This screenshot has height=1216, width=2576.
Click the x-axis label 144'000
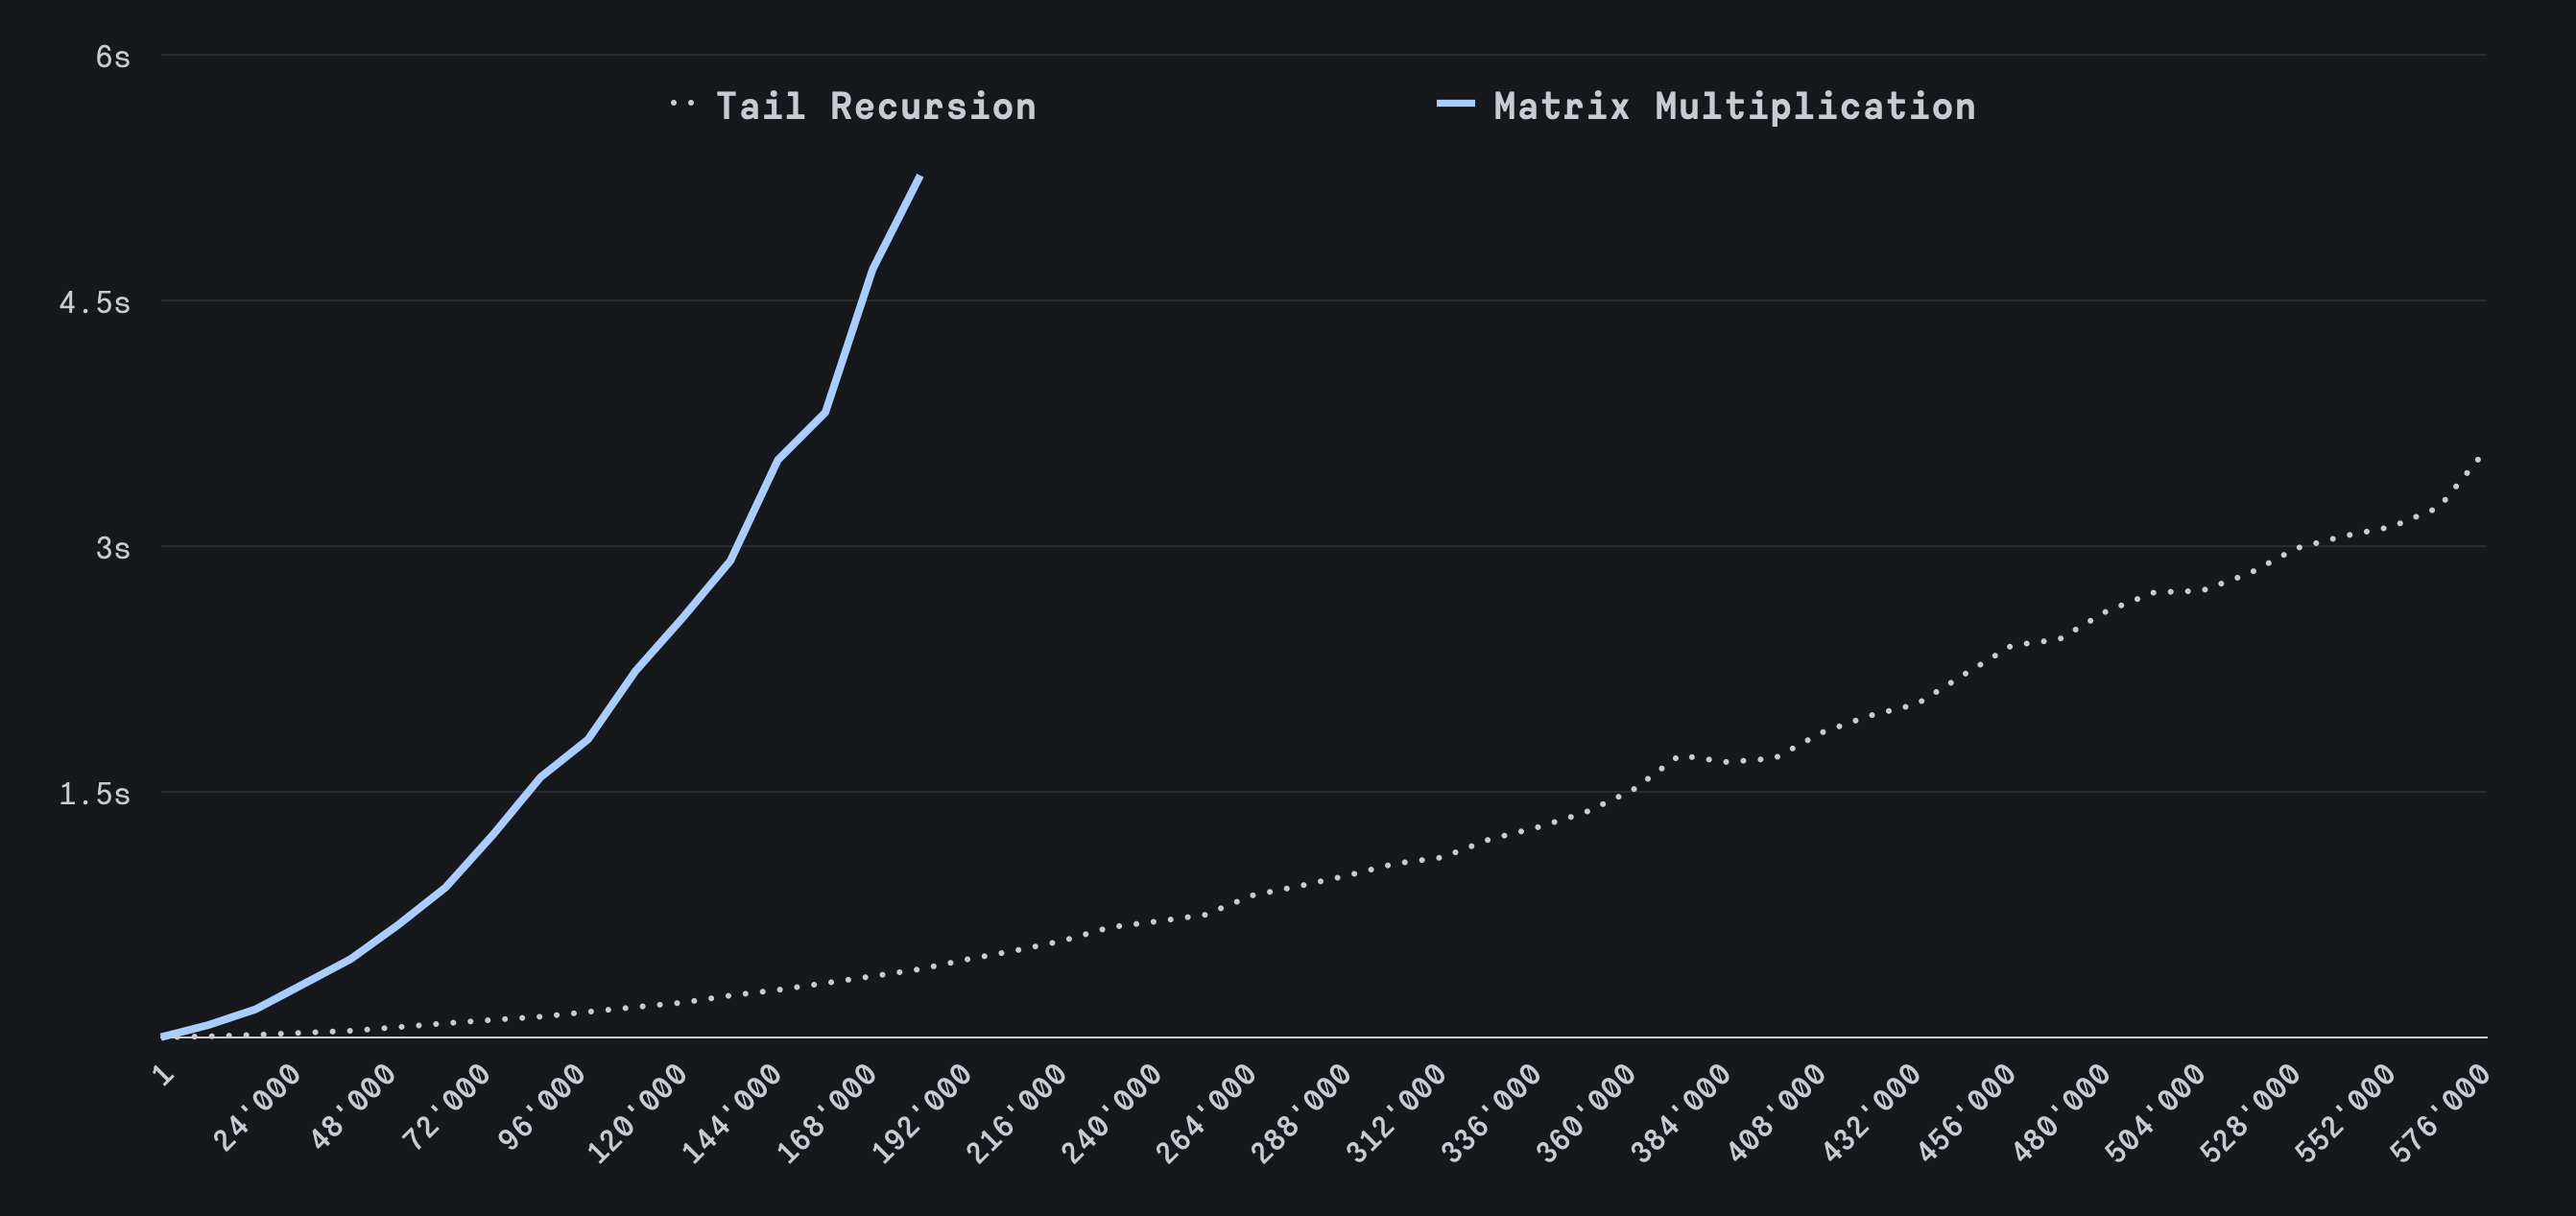732,1115
